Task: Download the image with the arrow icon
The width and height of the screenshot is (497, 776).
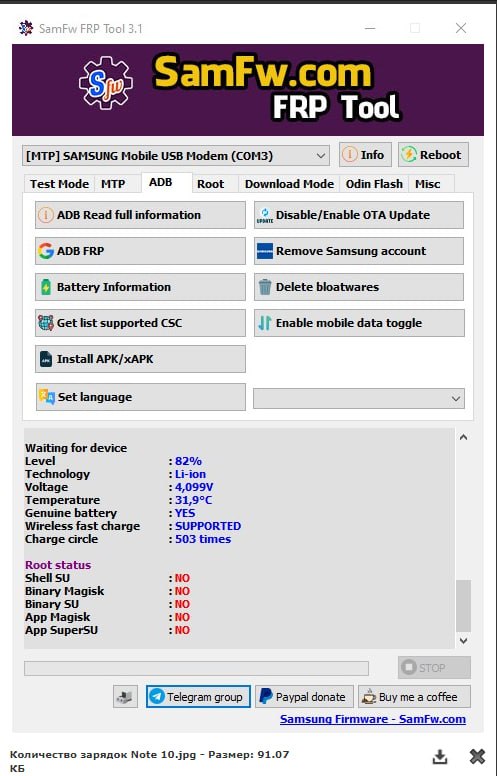Action: pyautogui.click(x=440, y=756)
